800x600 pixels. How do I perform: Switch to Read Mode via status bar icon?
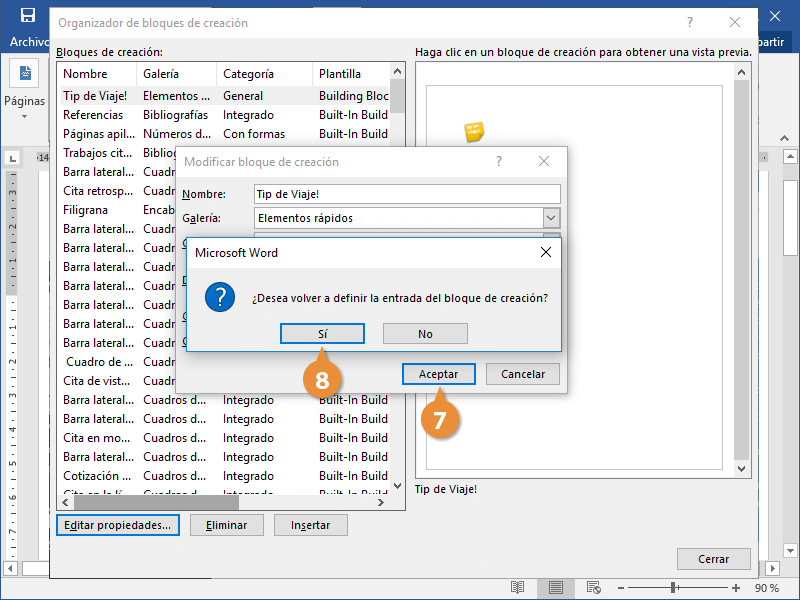click(x=518, y=588)
